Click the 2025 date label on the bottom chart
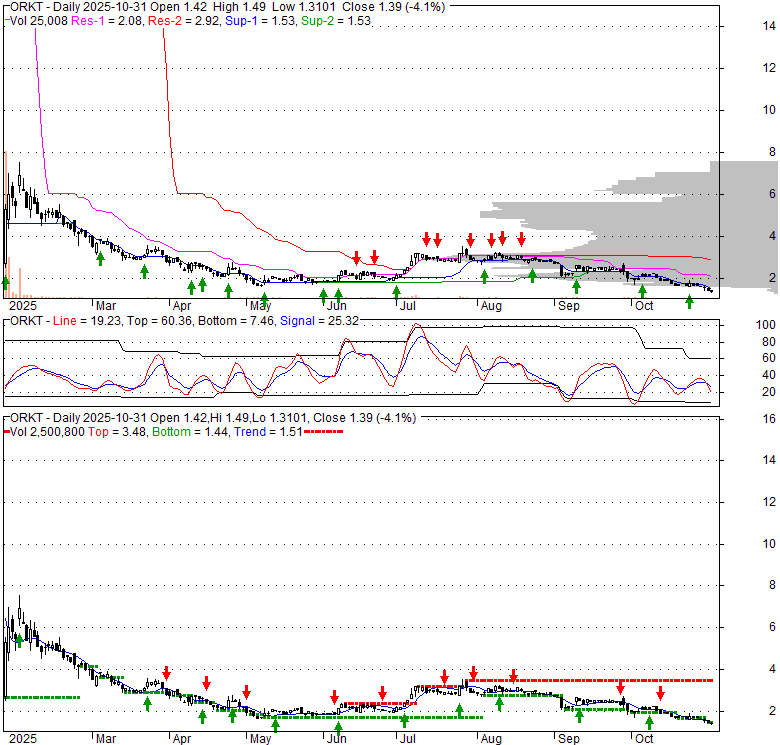 [23, 739]
